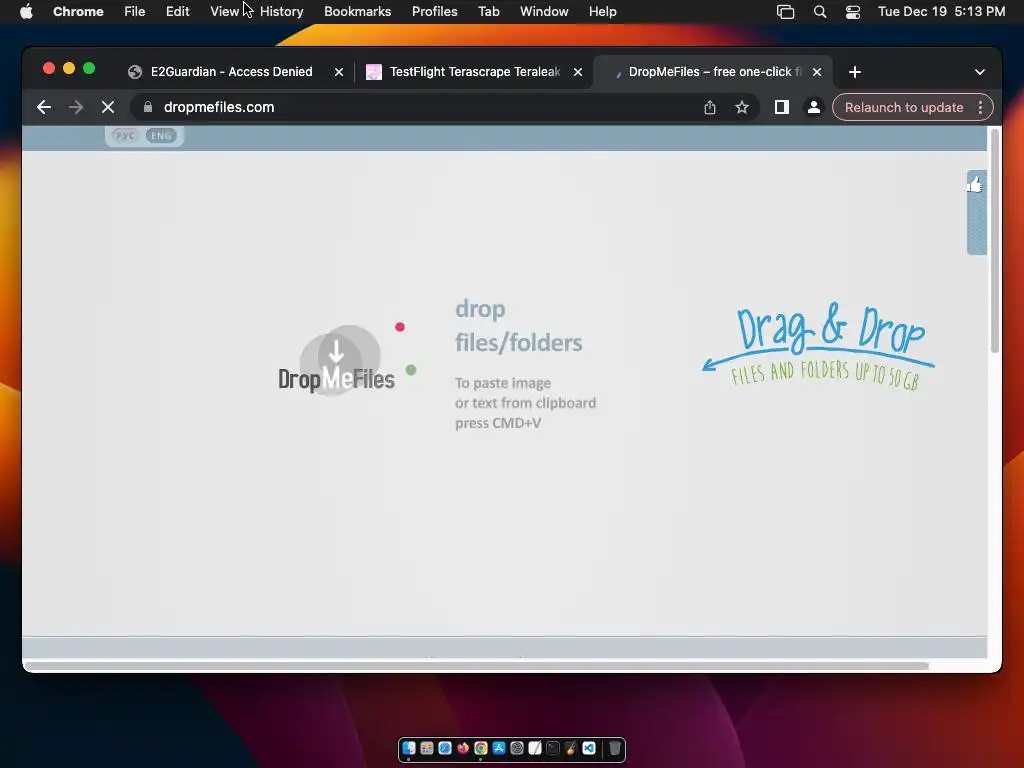
Task: Open Chrome side panel
Action: pos(782,107)
